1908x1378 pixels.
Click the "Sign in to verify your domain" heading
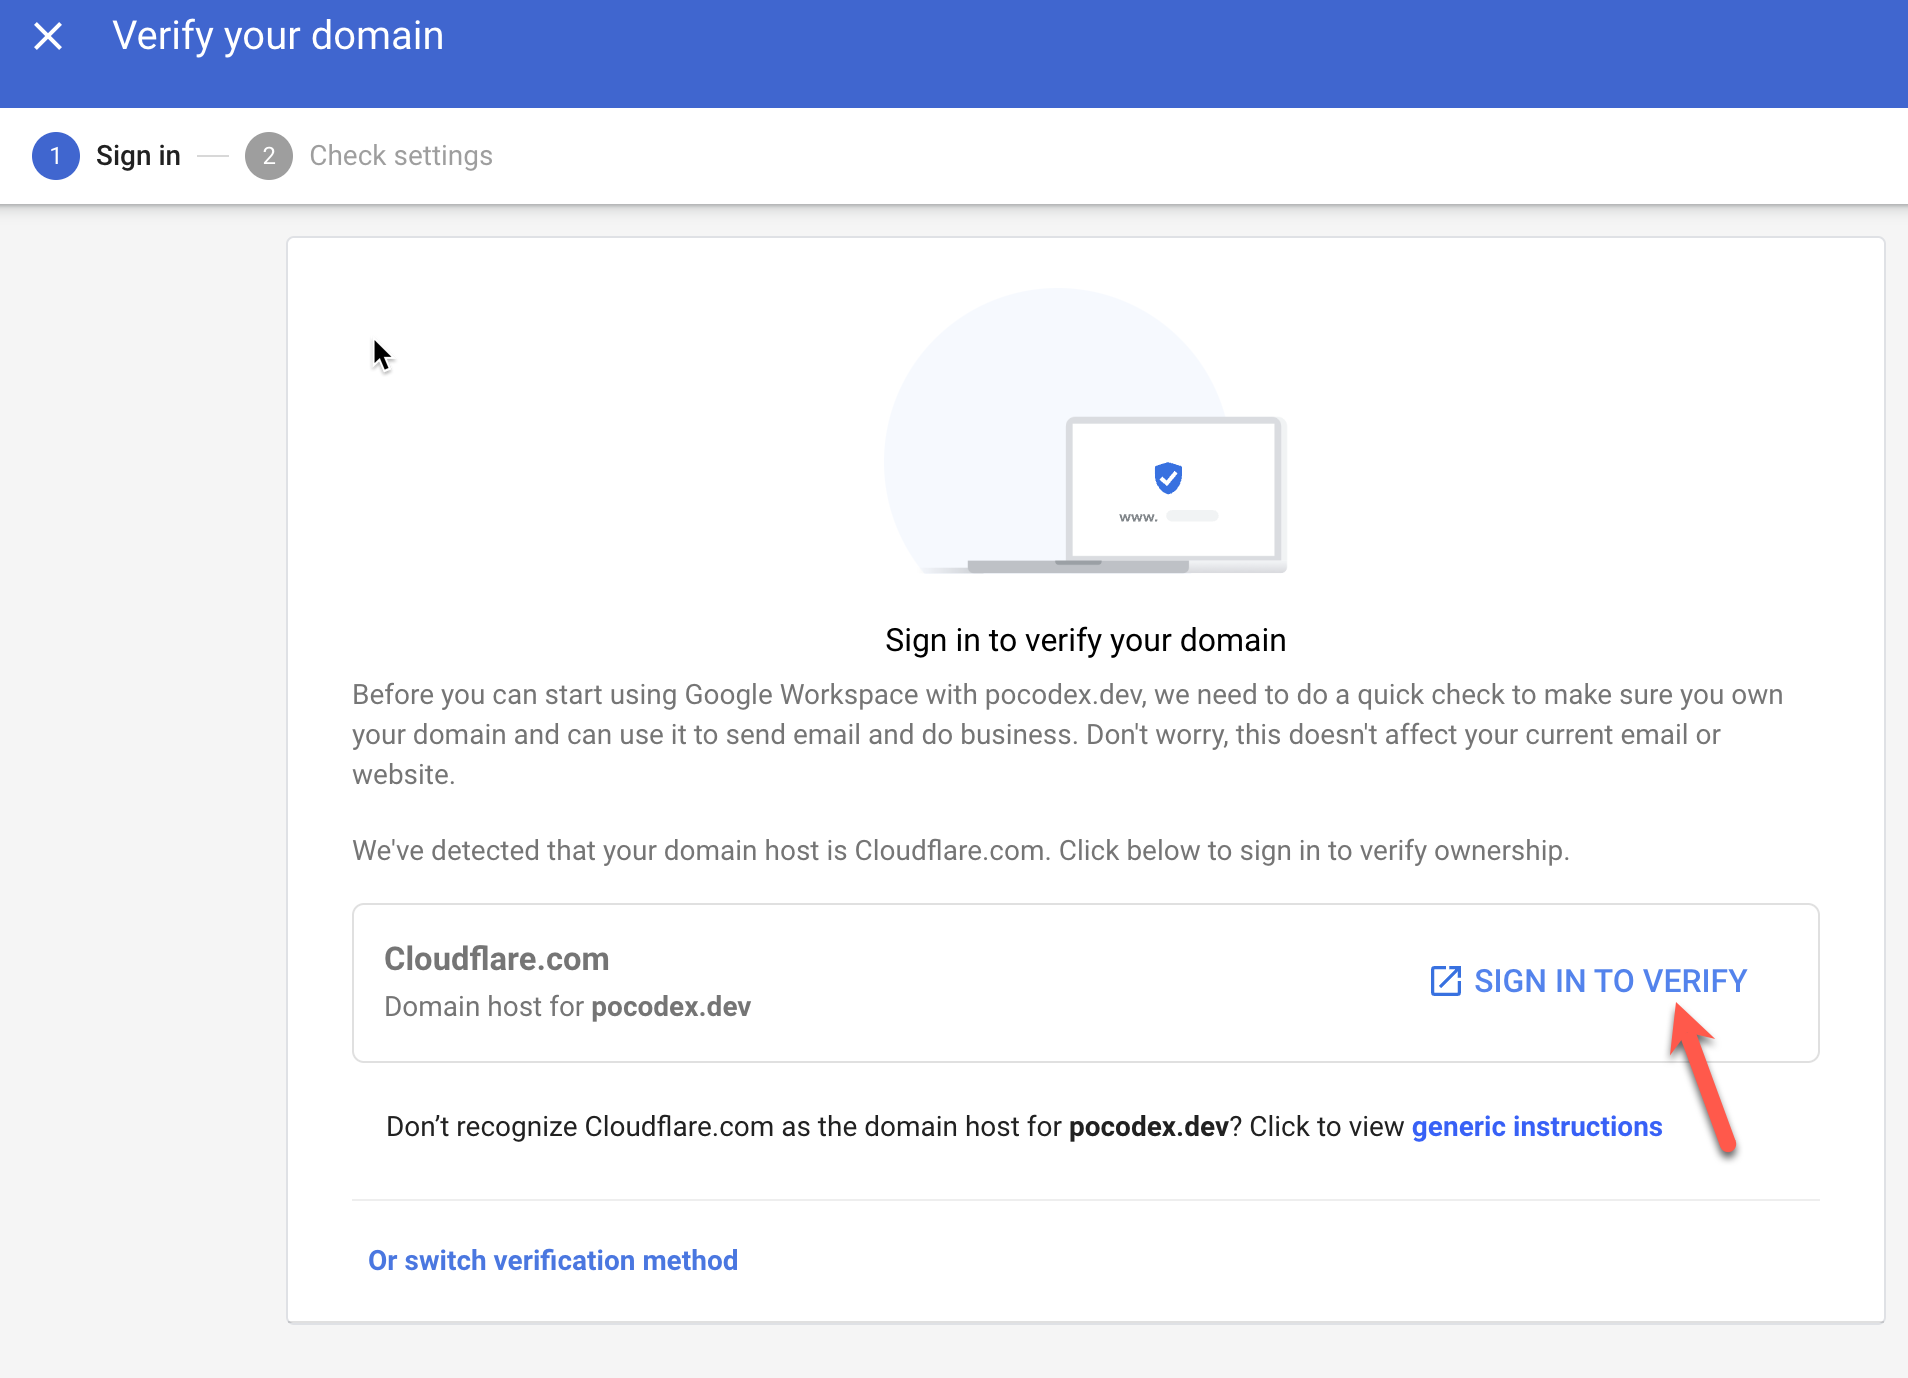click(1085, 640)
